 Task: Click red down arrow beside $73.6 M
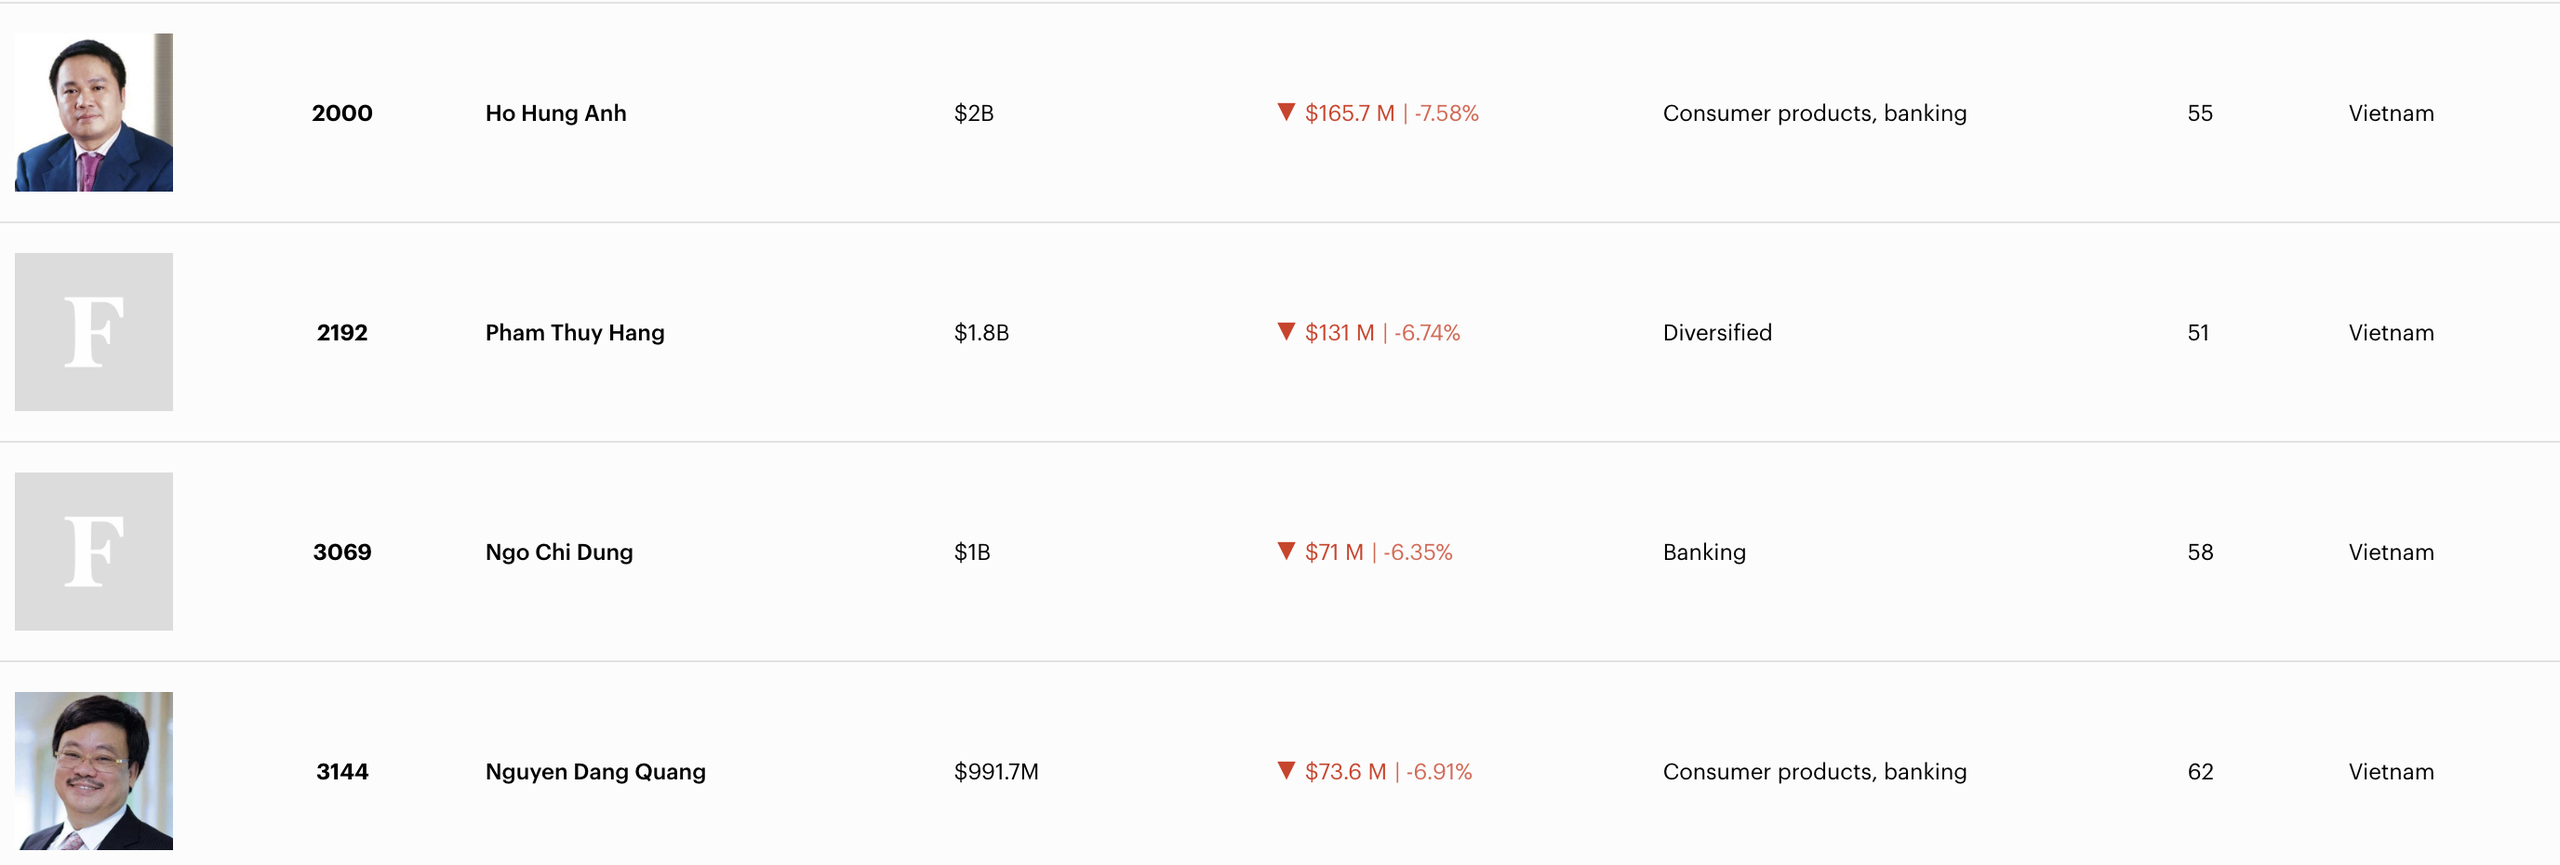tap(1286, 771)
